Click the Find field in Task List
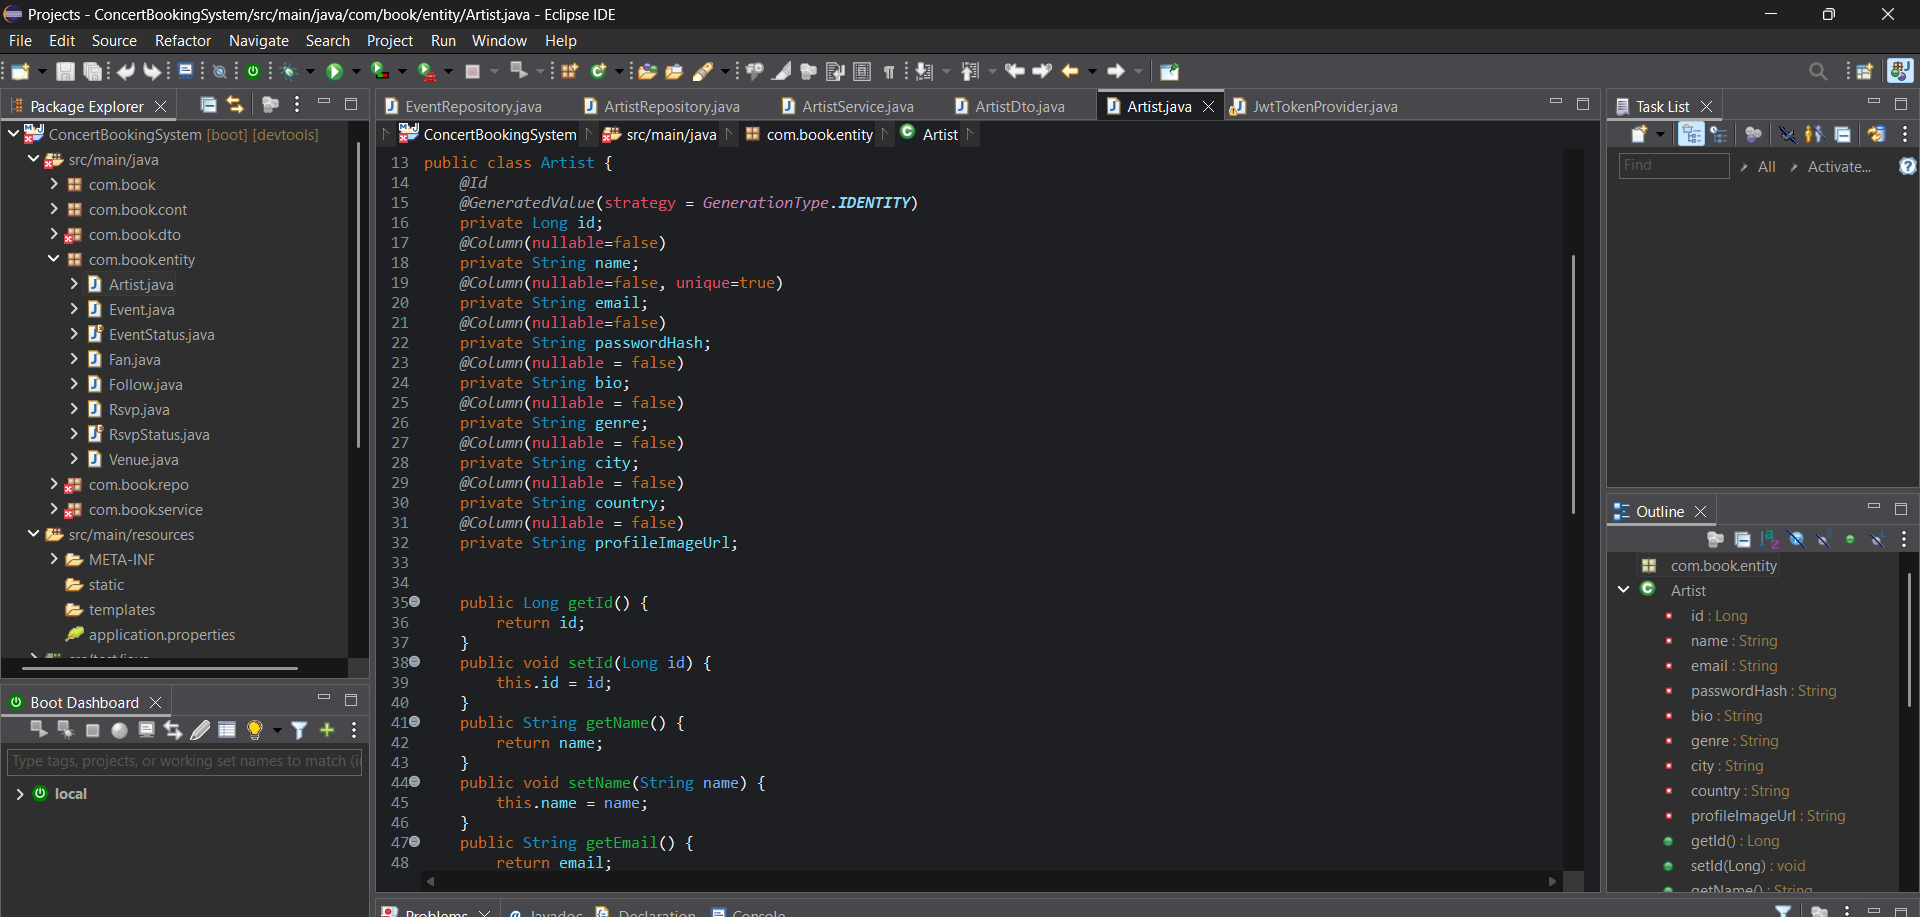The width and height of the screenshot is (1920, 917). [1673, 166]
